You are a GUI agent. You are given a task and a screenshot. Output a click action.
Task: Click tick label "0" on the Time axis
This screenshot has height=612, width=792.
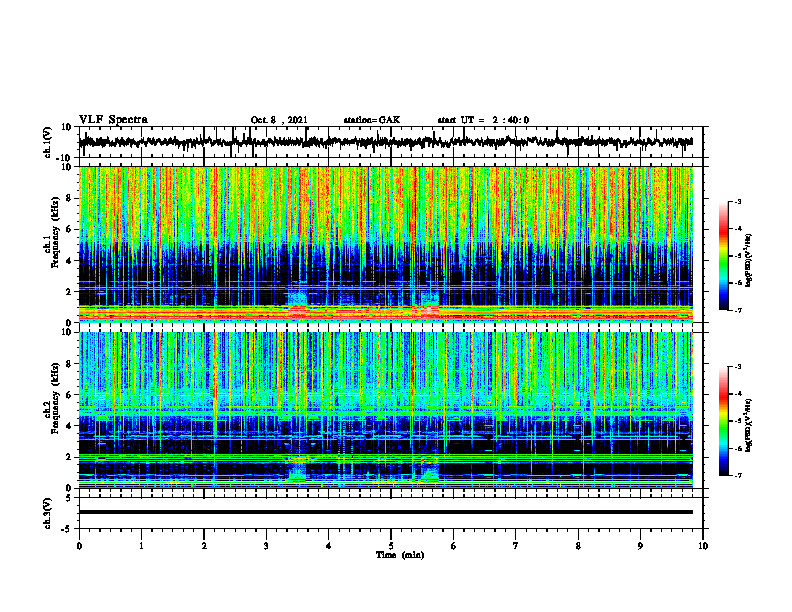tap(79, 546)
